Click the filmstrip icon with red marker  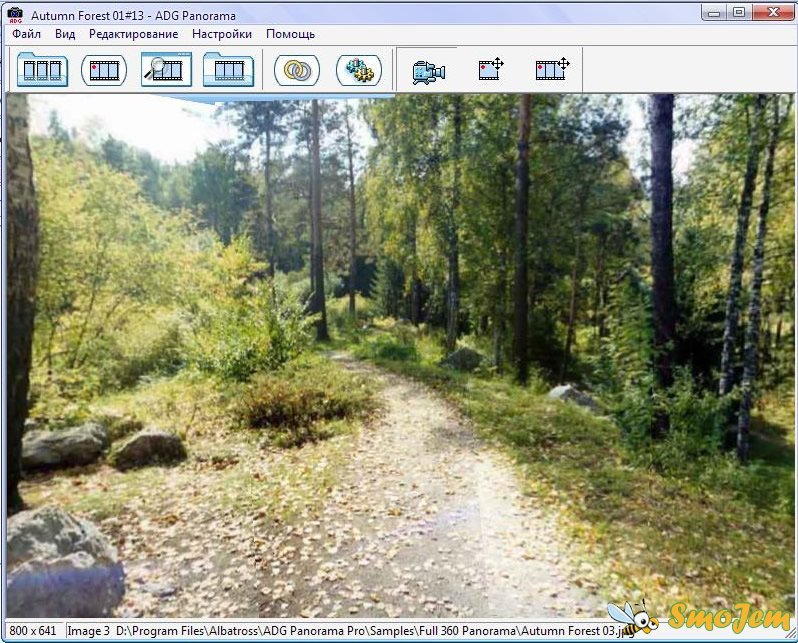click(104, 70)
